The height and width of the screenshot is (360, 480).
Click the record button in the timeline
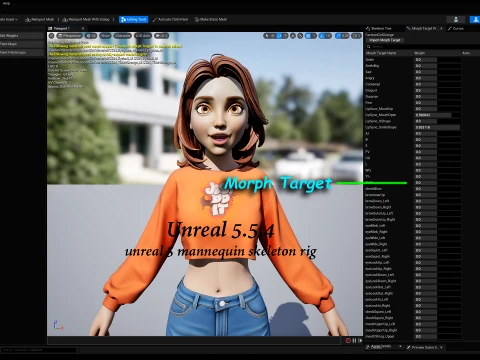348,340
